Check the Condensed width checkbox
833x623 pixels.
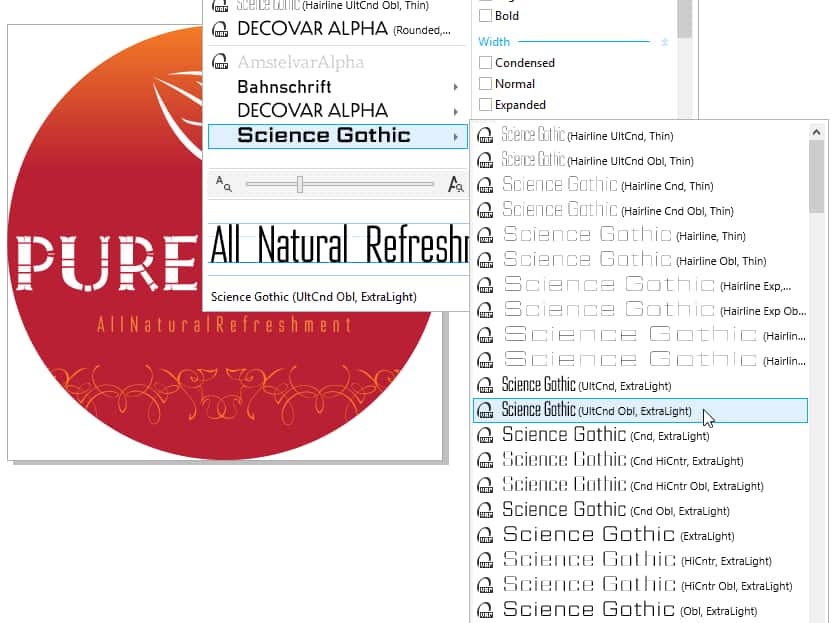coord(486,63)
